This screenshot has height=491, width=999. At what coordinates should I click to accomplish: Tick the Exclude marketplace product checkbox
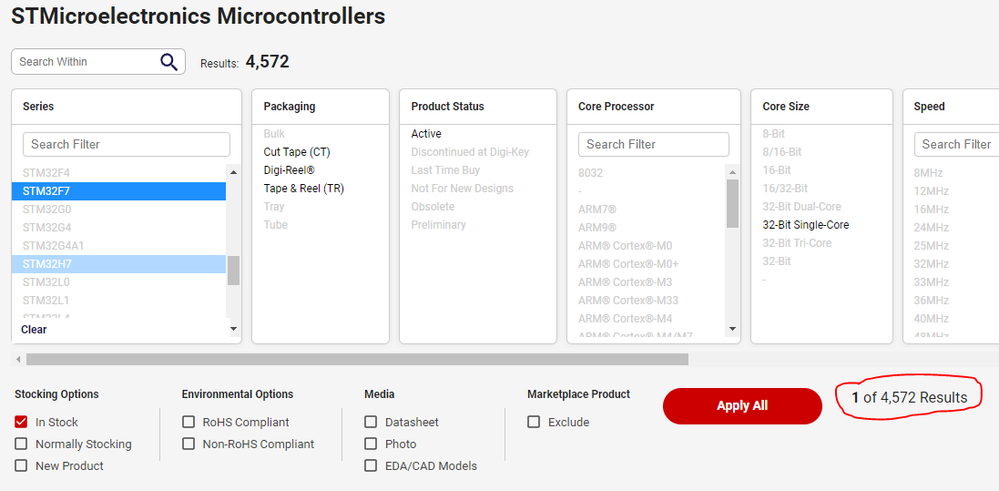tap(533, 422)
